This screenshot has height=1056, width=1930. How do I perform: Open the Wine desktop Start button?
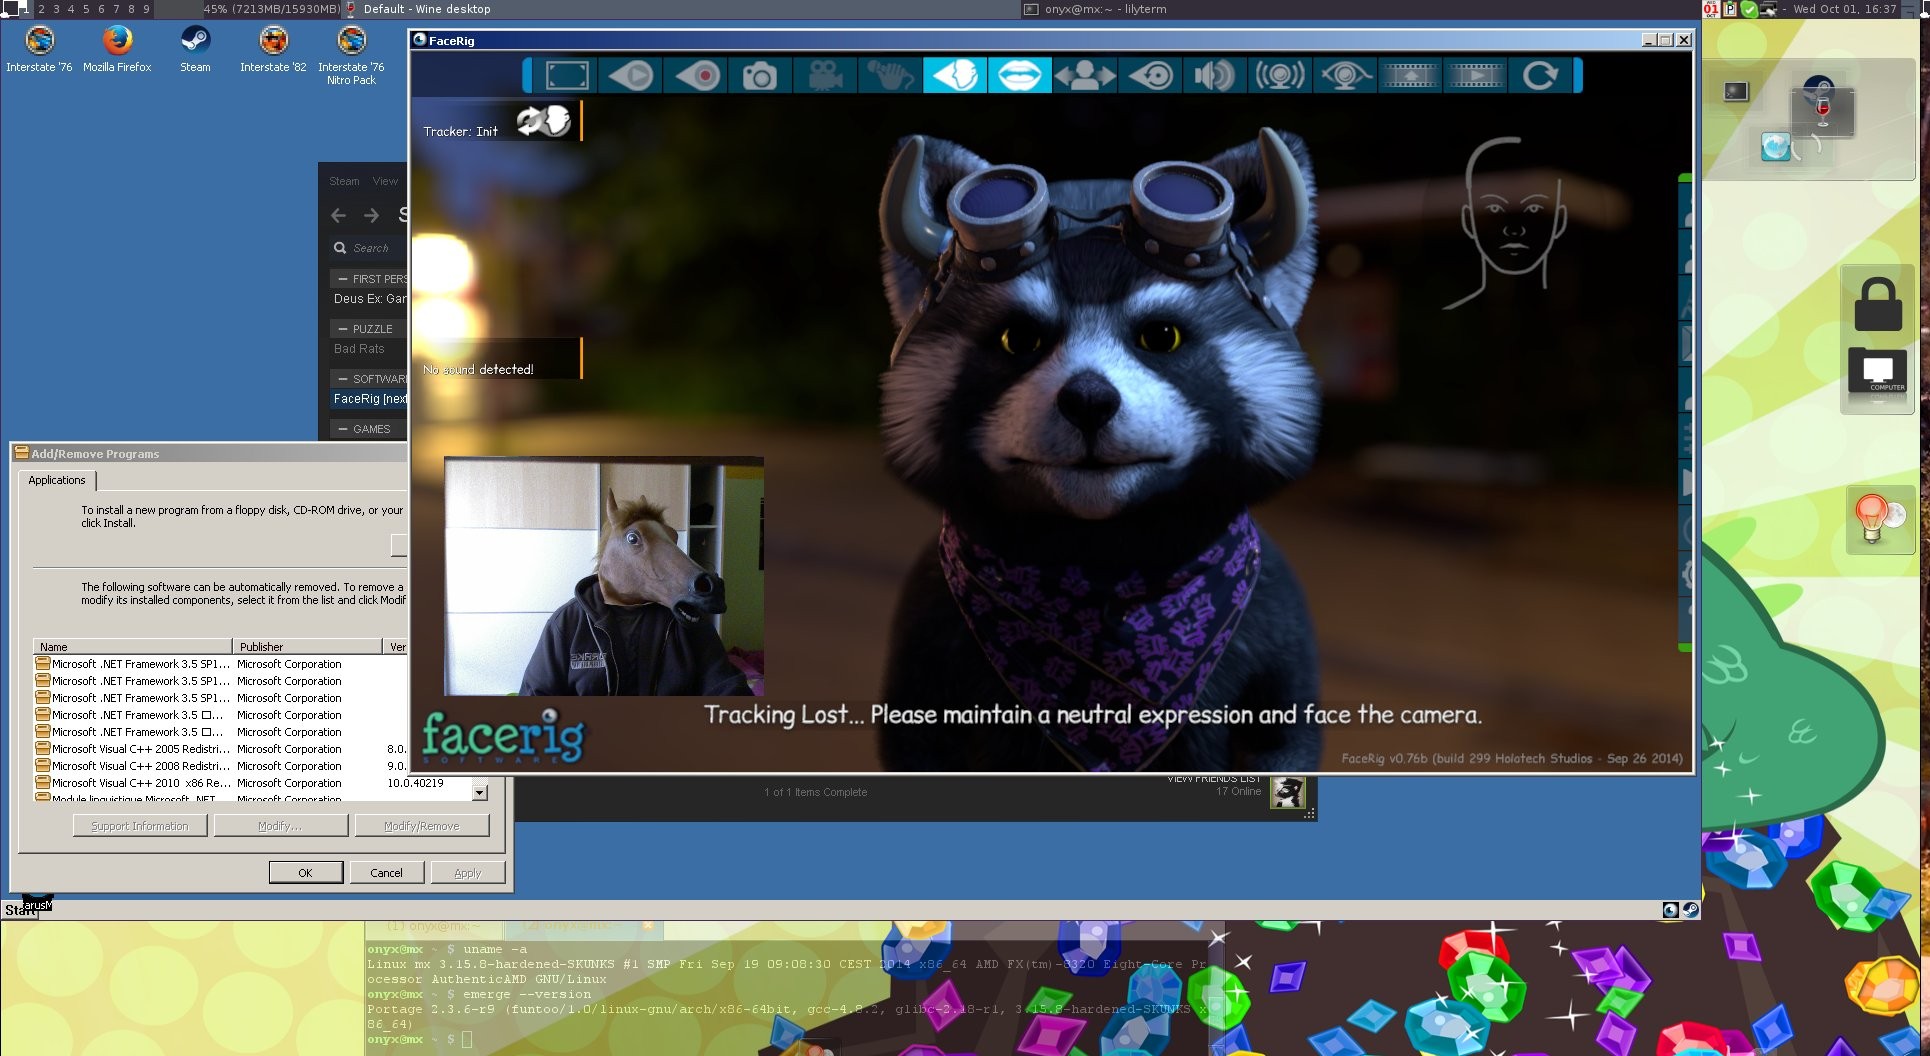(x=19, y=910)
